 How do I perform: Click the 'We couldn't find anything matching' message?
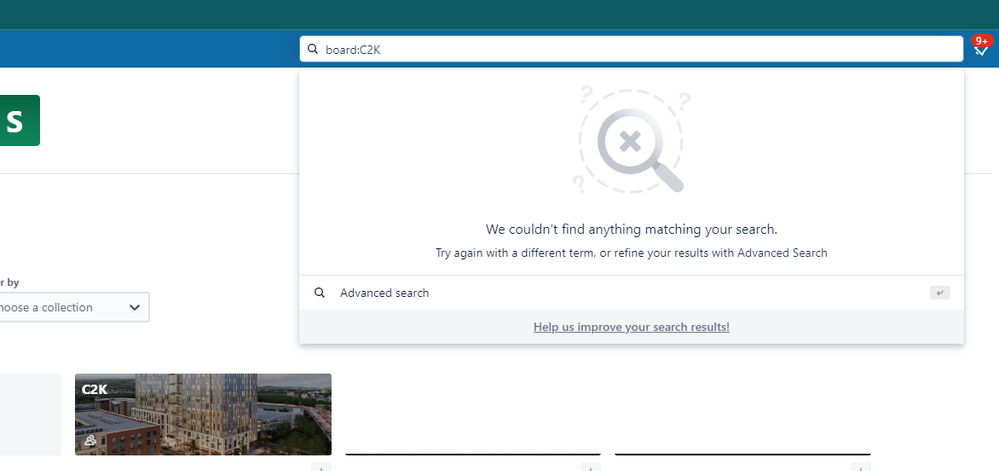[x=631, y=229]
